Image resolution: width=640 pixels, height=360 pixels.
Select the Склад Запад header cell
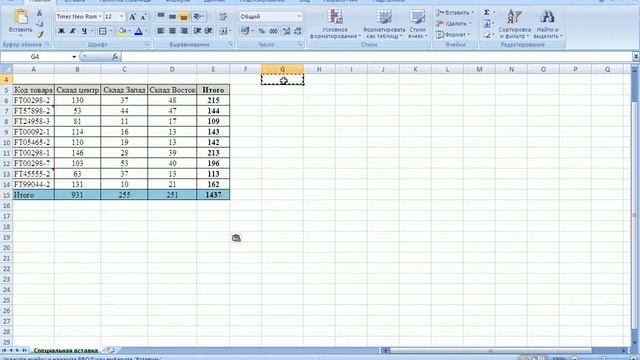[124, 90]
